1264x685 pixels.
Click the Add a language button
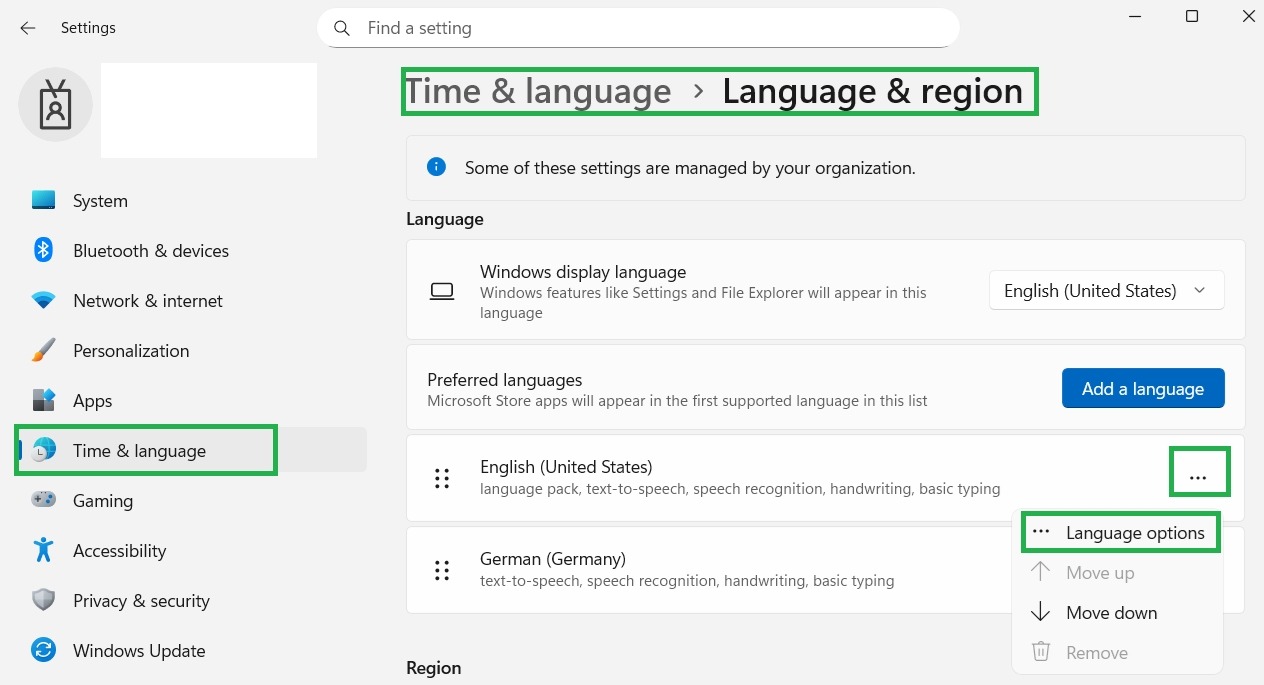click(x=1143, y=388)
